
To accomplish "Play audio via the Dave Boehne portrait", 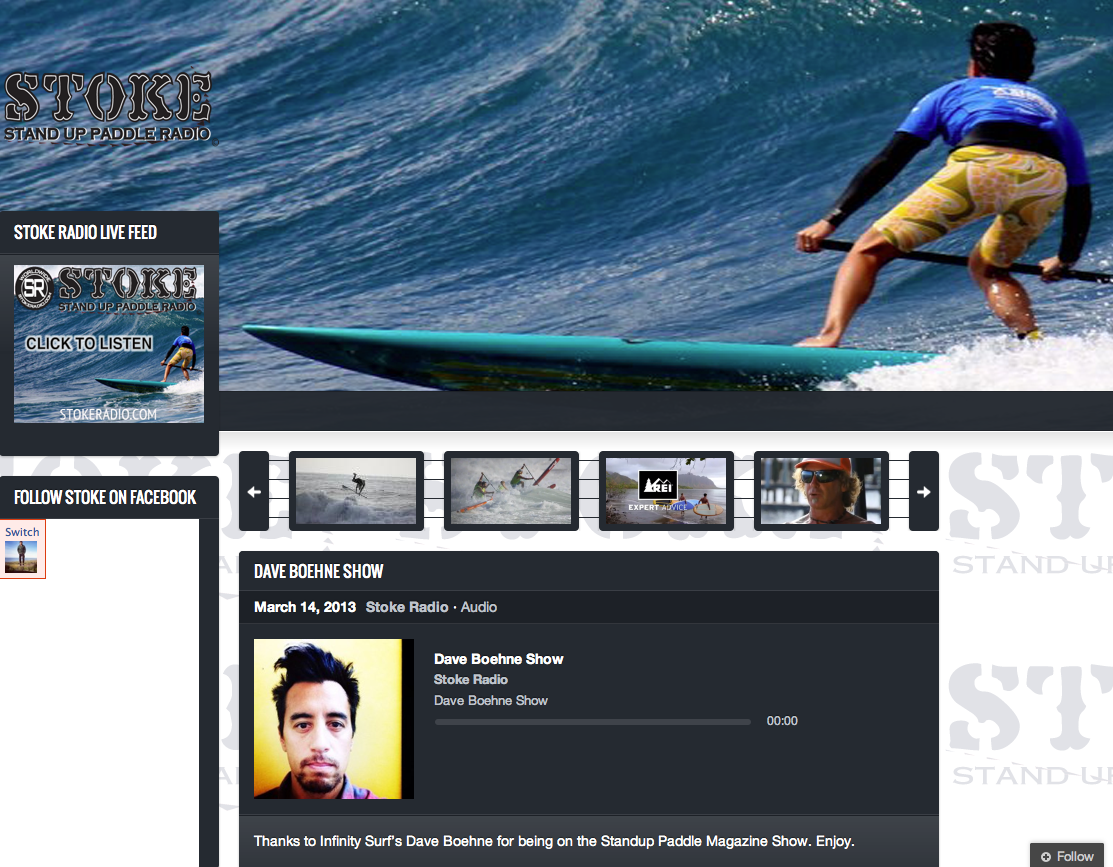I will point(334,719).
